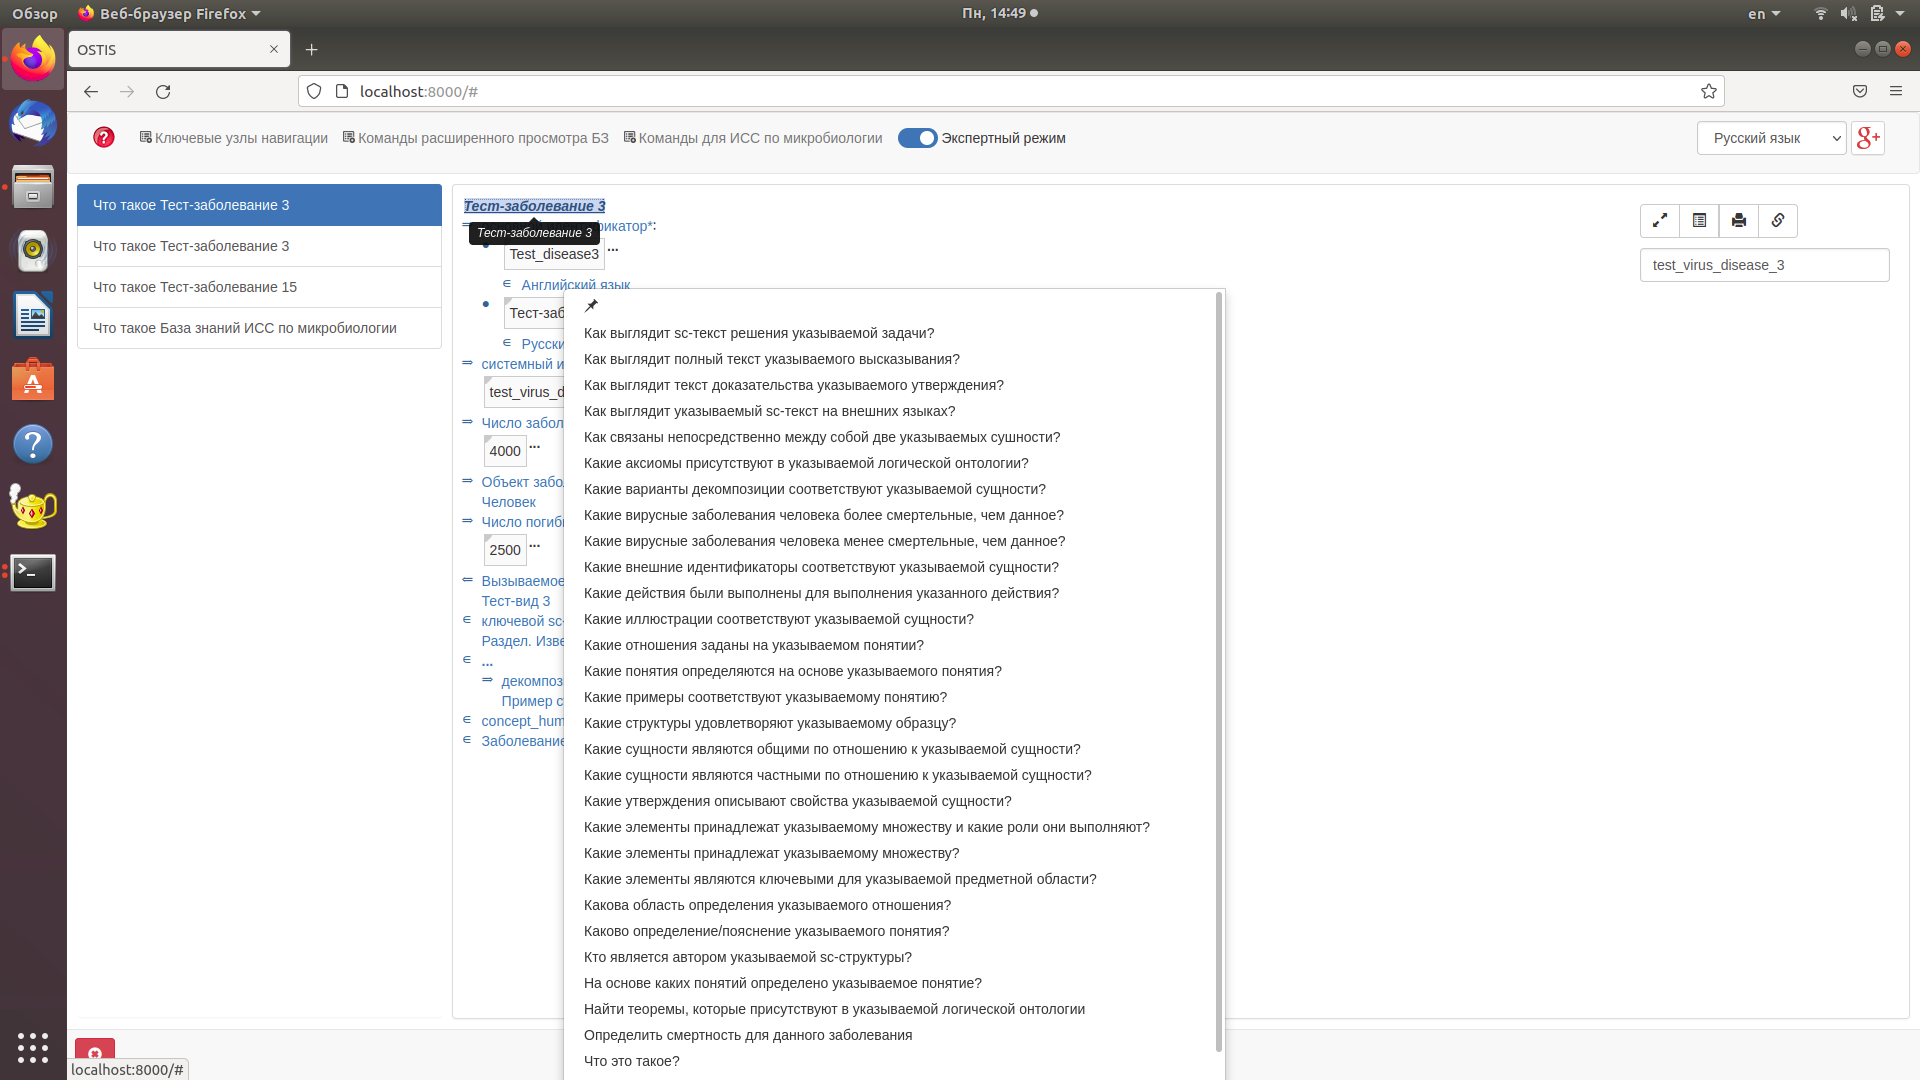Screen dimensions: 1920x1080
Task: Launch Firefox from the Ubuntu dock
Action: (33, 59)
